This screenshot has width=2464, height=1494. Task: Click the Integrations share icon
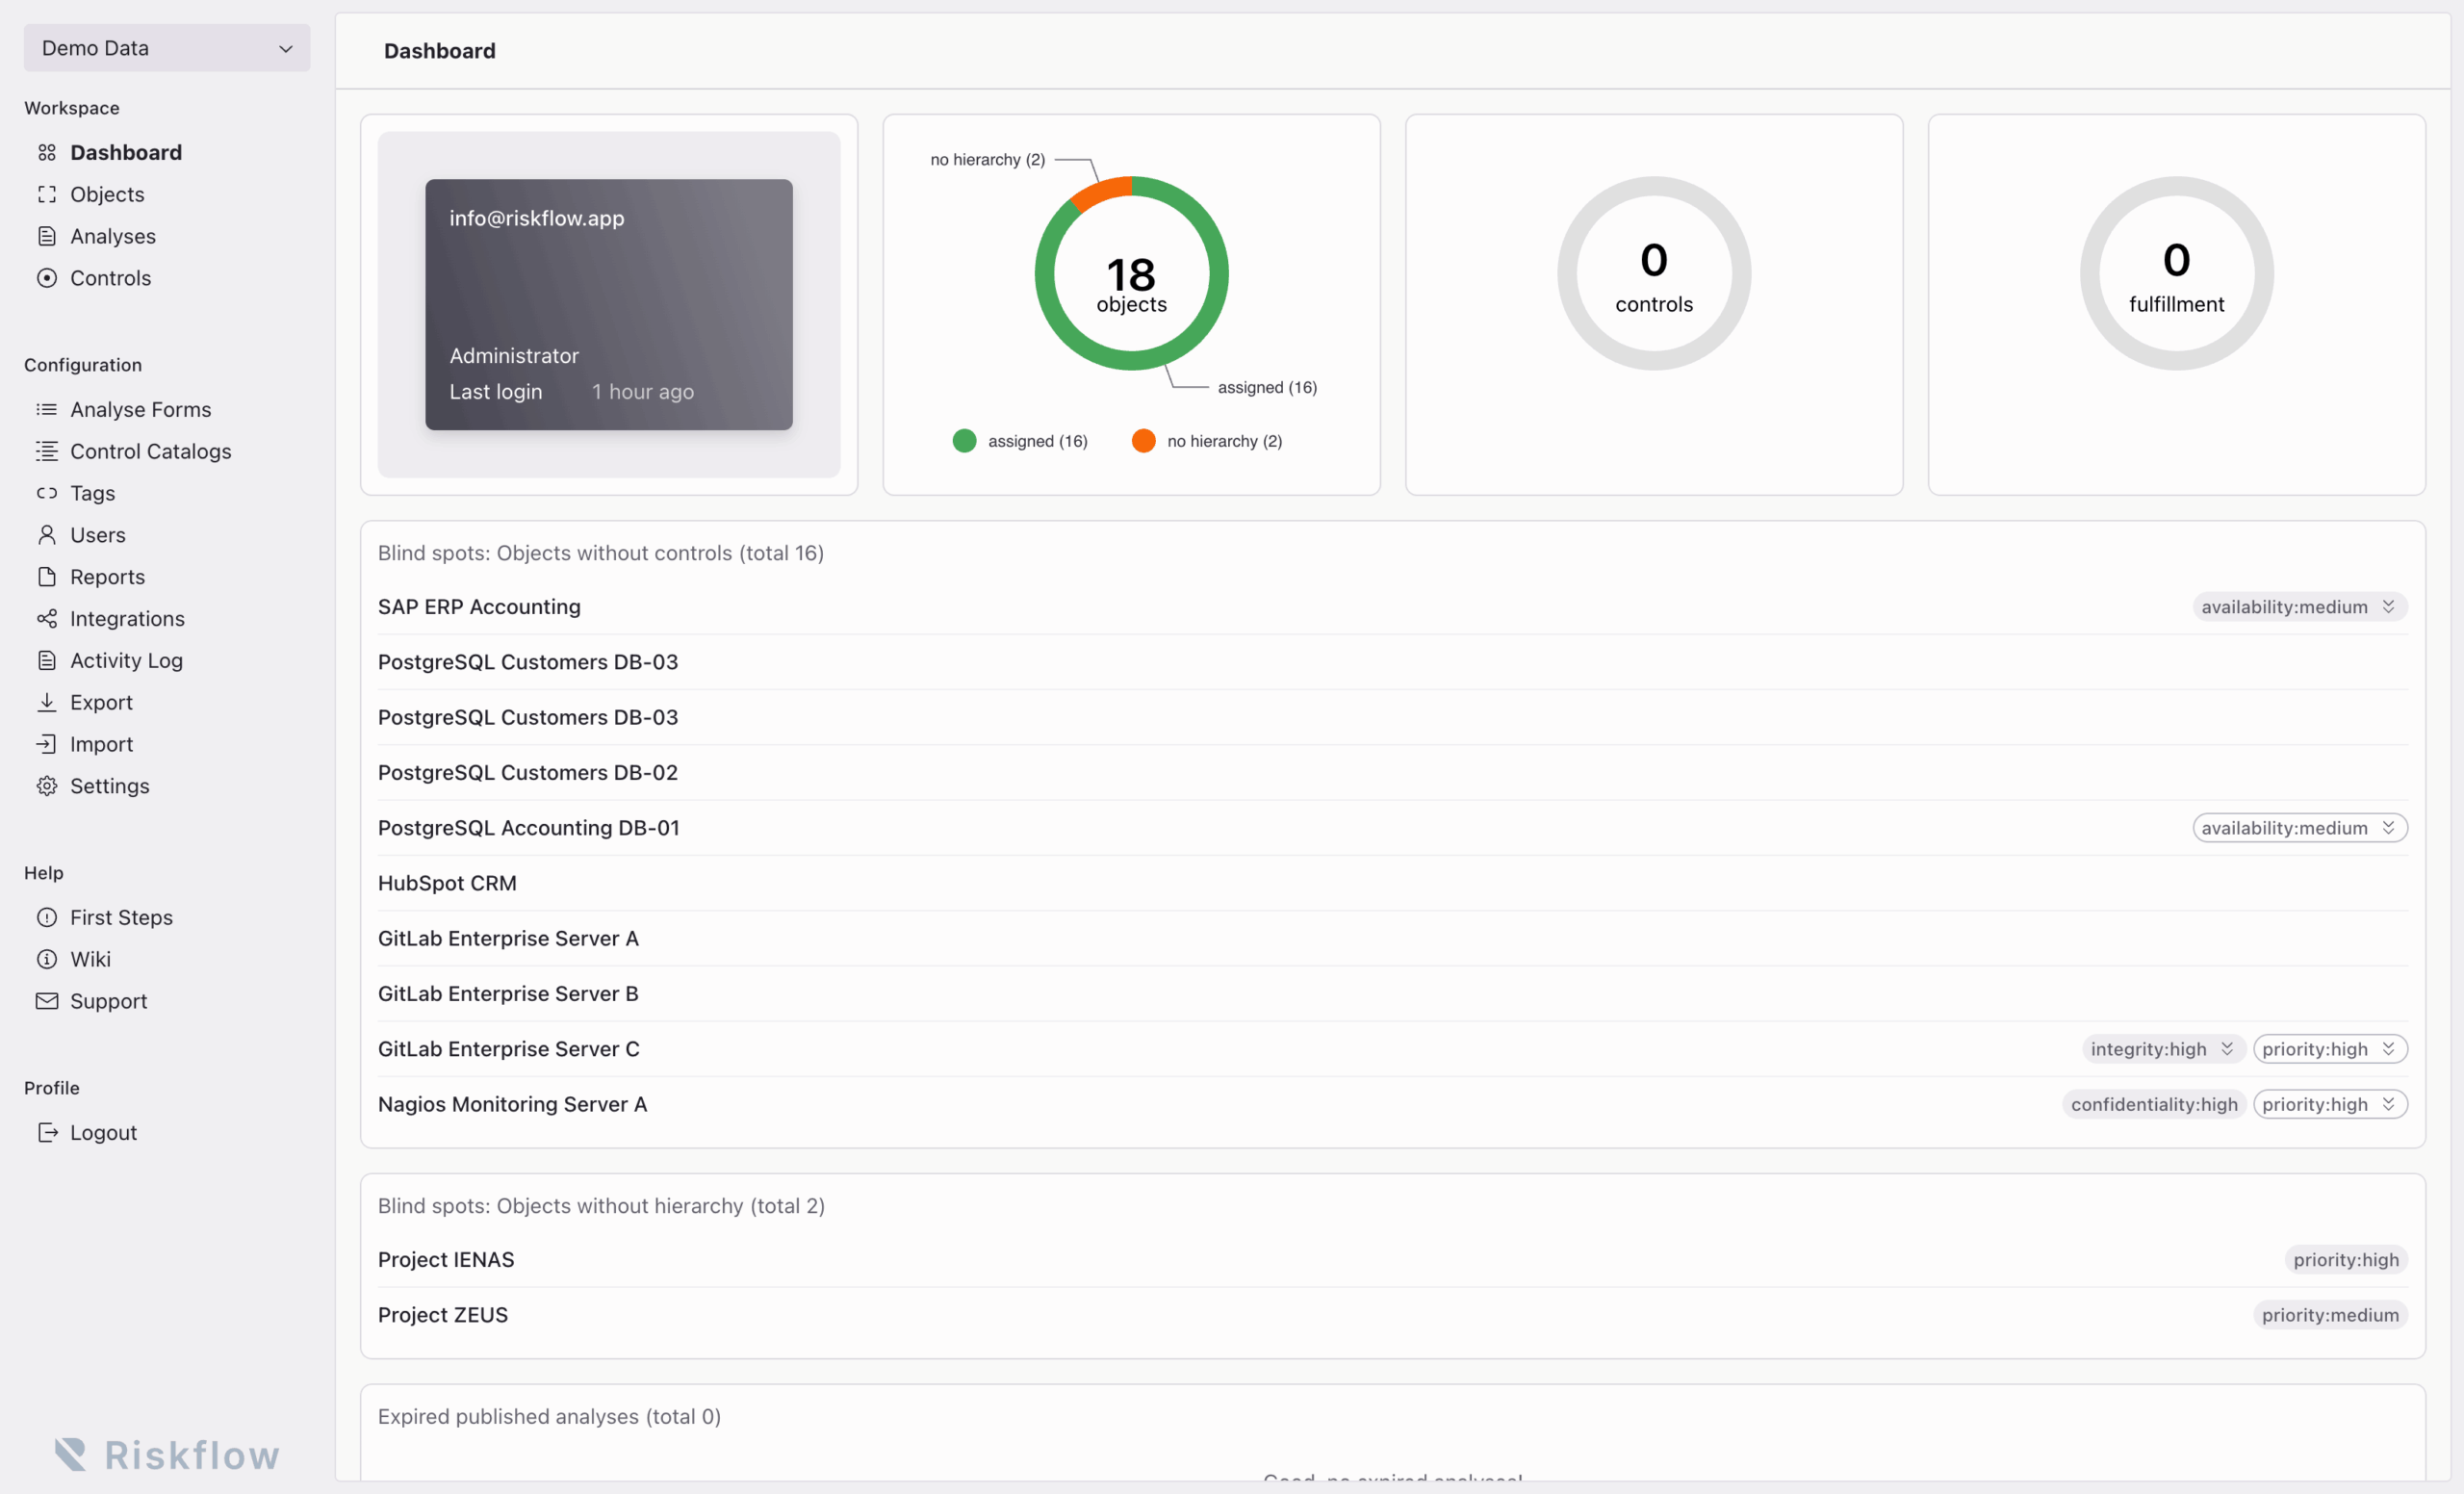(x=47, y=618)
